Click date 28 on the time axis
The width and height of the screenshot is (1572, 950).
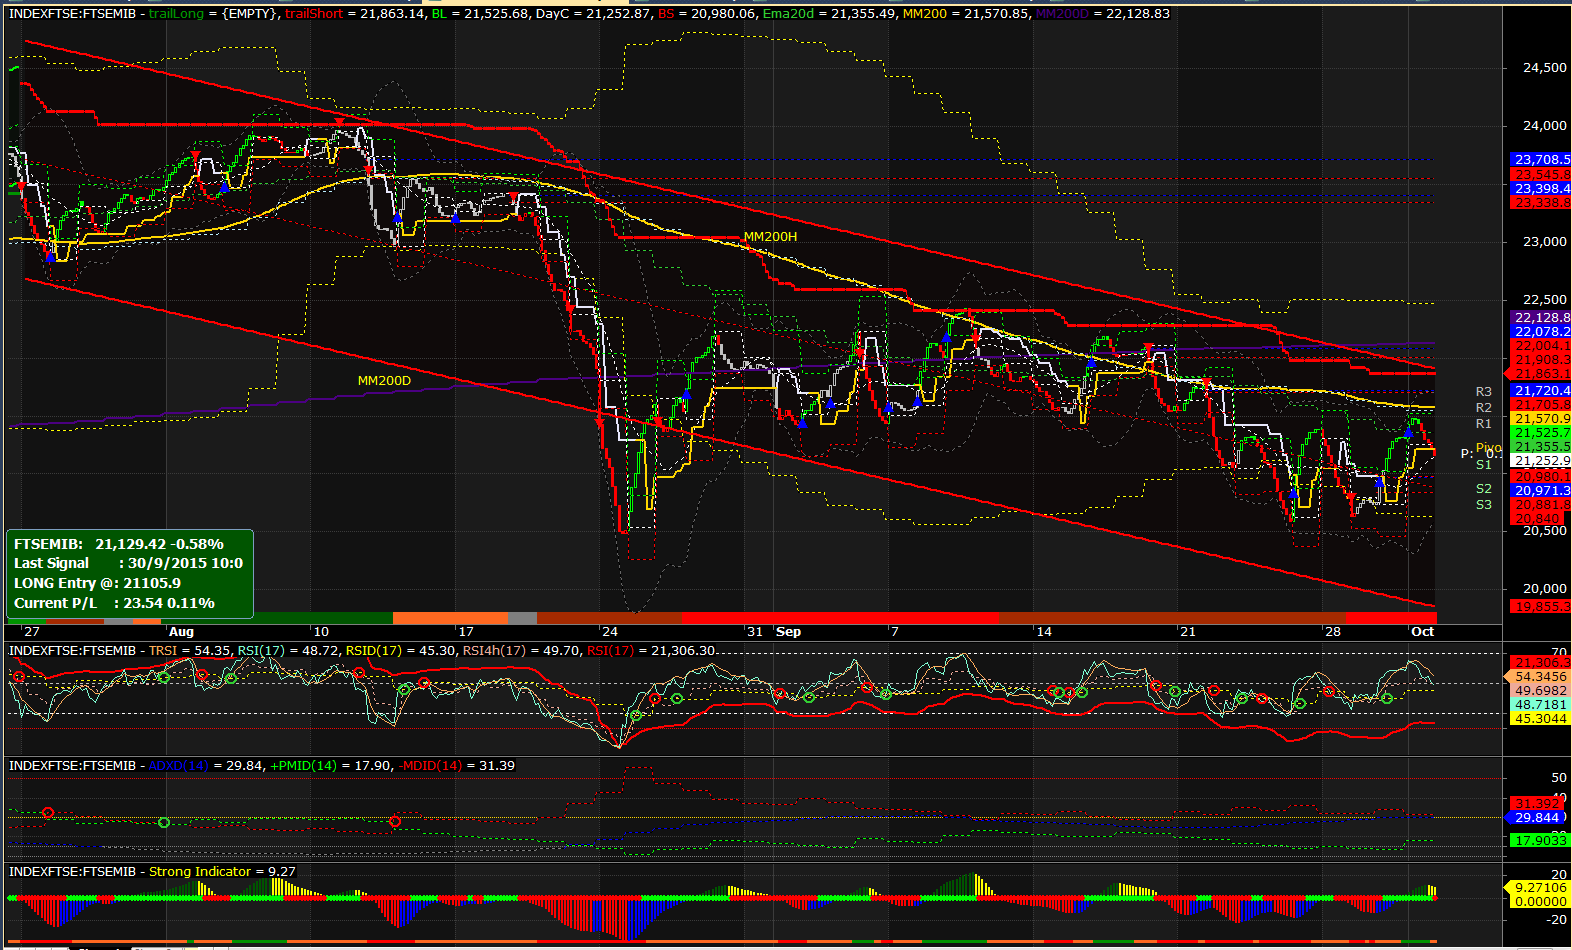point(1332,632)
